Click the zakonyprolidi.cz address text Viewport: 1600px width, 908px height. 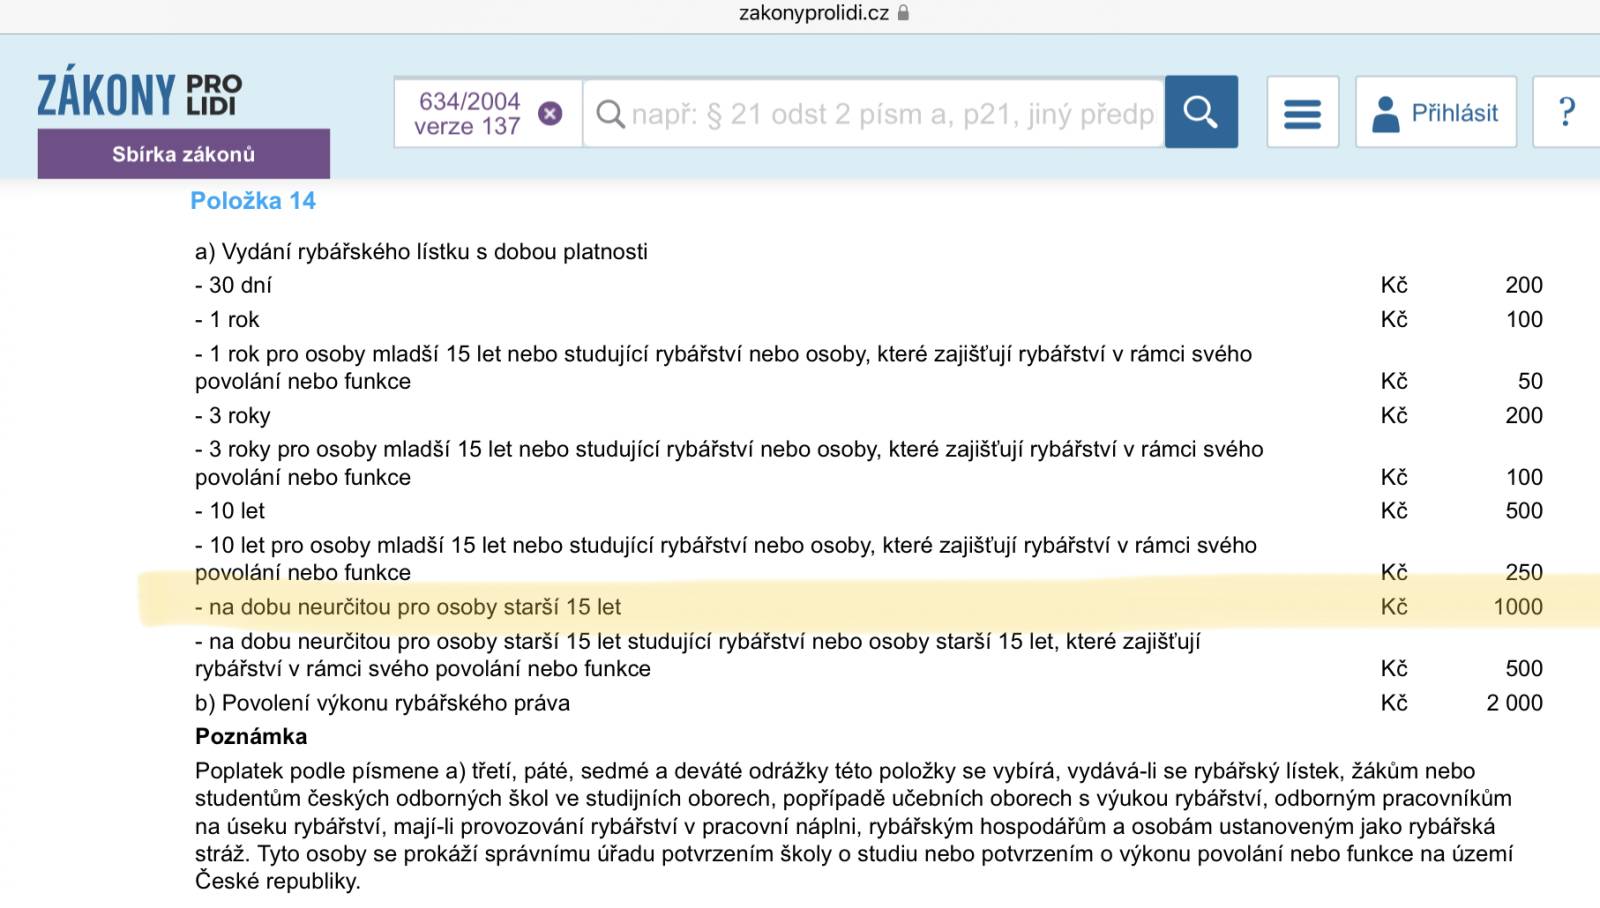[814, 13]
